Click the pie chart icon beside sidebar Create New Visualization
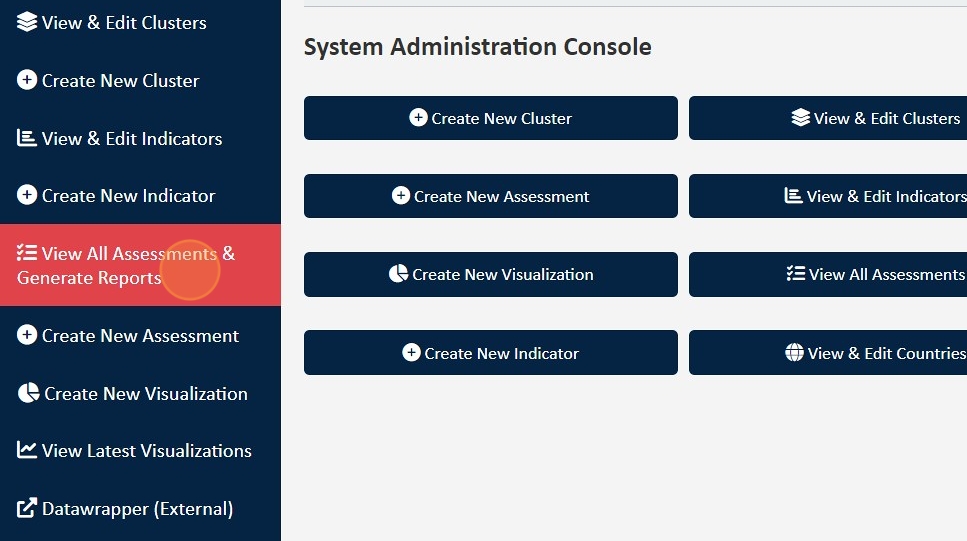This screenshot has height=541, width=967. 28,393
